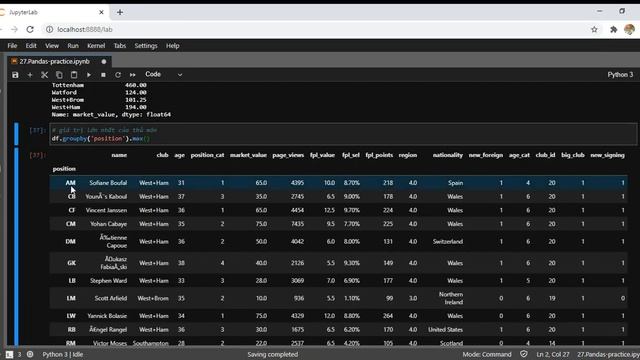Click the Scott Arfield name cell
Image resolution: width=640 pixels, height=360 pixels.
pos(111,298)
